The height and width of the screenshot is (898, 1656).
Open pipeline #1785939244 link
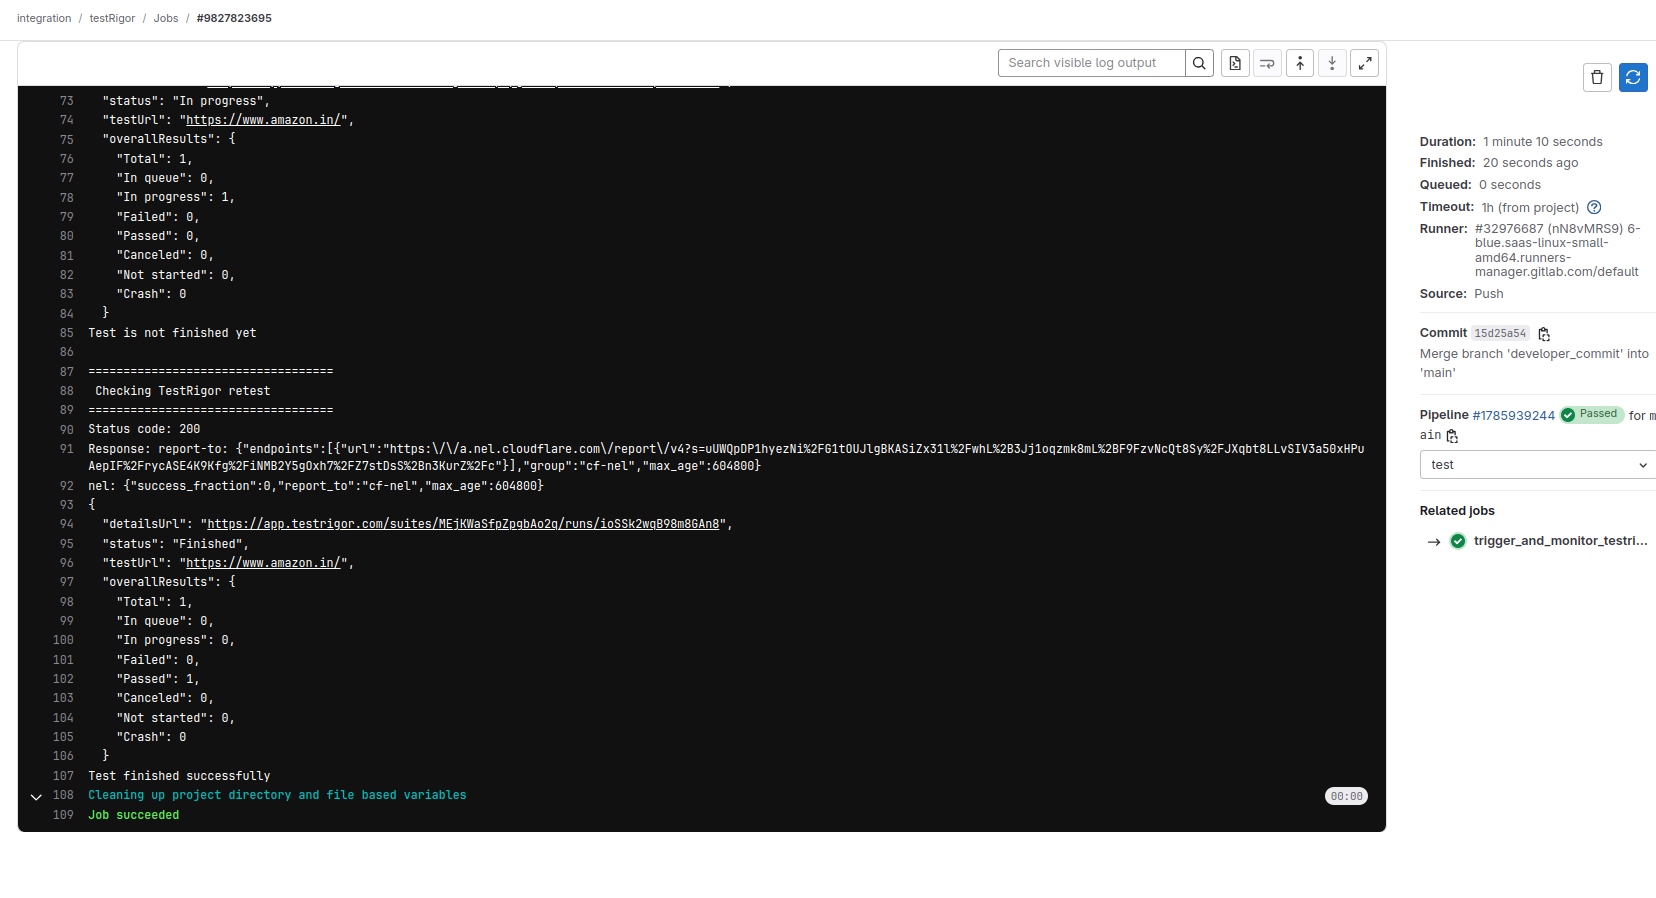tap(1513, 415)
